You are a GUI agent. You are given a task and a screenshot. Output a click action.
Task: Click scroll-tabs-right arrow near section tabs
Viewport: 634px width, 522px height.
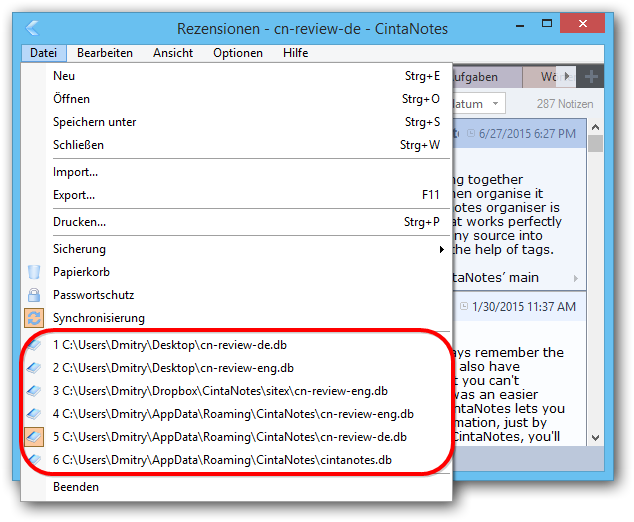[567, 76]
